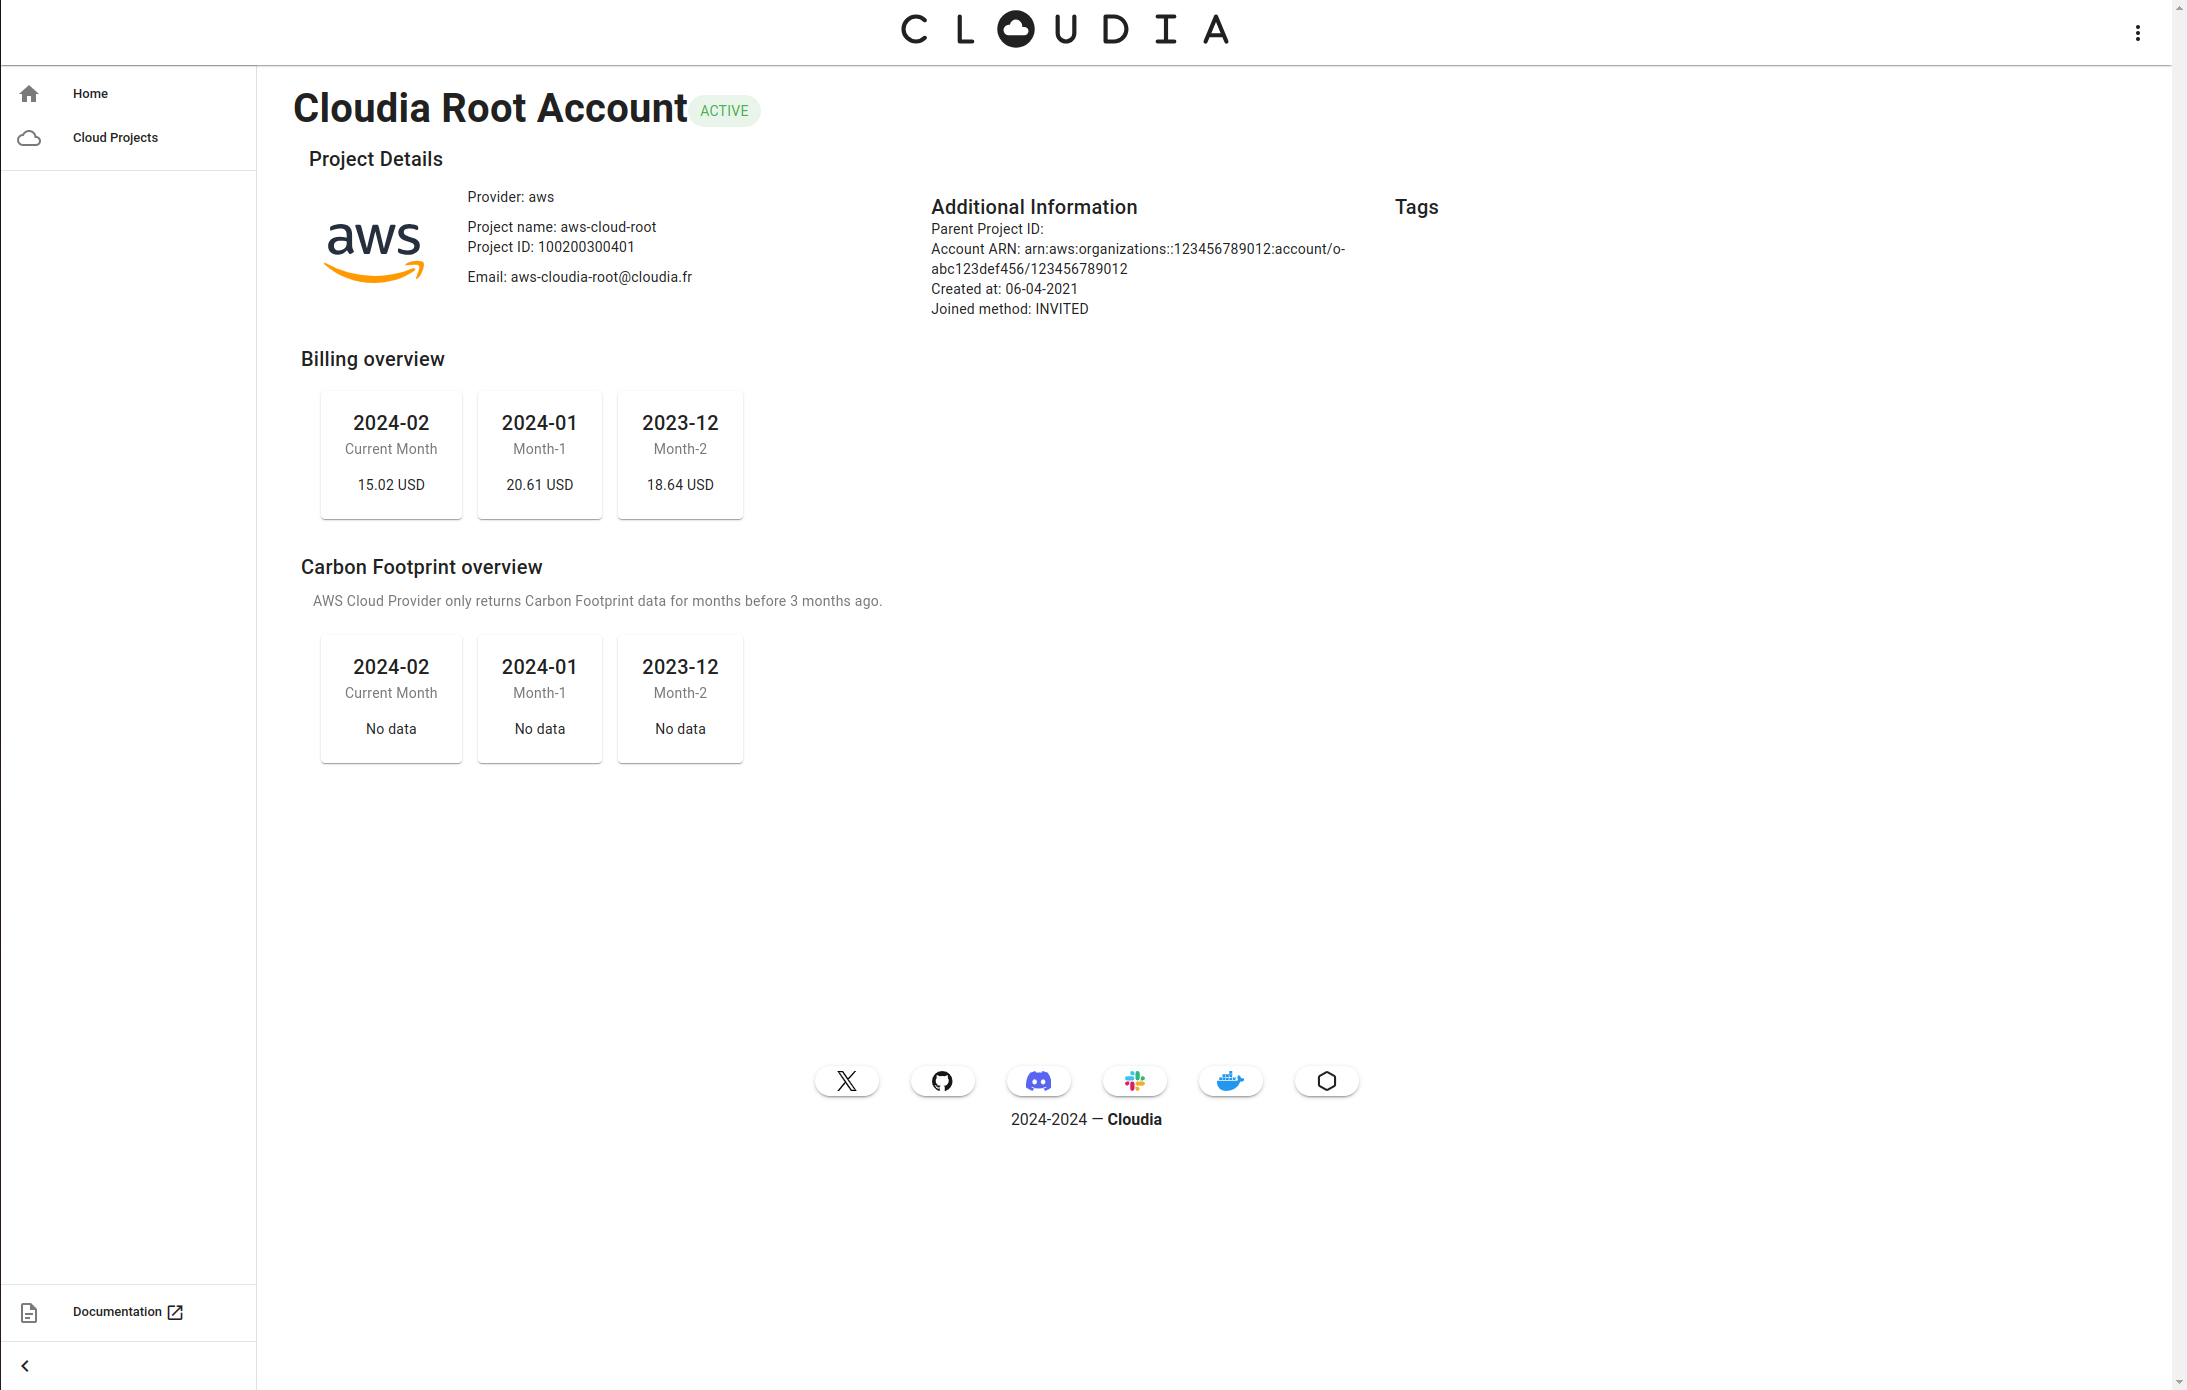Screen dimensions: 2187x1390
Task: Select the 2024-02 billing card
Action: [391, 455]
